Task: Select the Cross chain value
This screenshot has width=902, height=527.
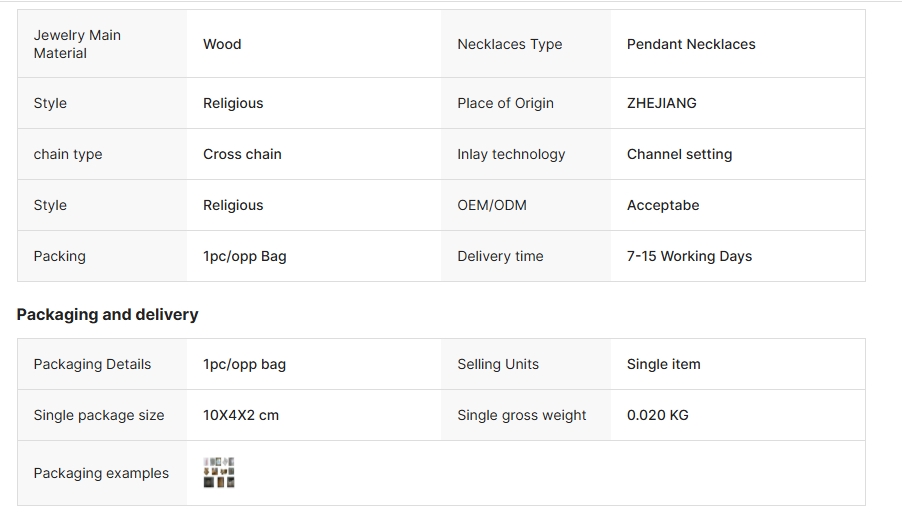Action: click(x=242, y=154)
